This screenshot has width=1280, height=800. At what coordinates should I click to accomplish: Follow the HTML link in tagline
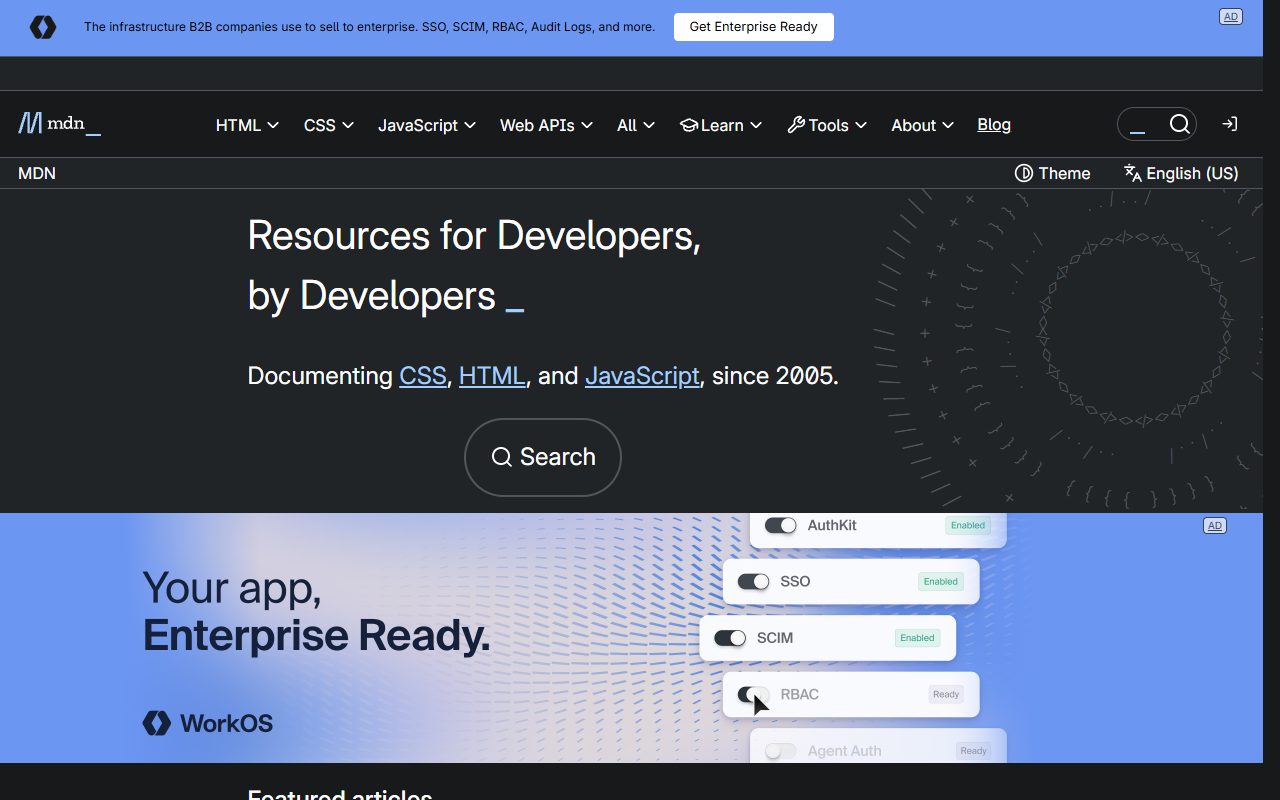coord(492,376)
